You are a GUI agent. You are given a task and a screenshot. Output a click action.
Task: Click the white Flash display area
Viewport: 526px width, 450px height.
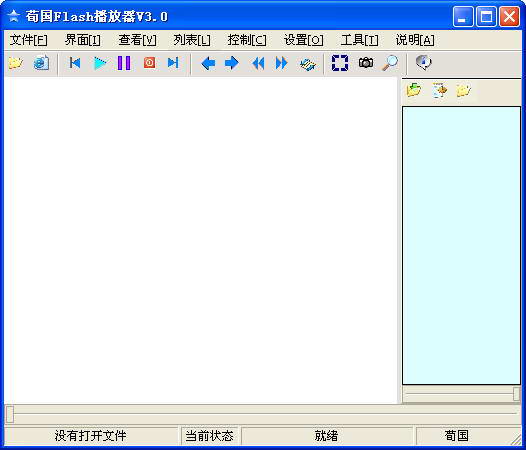click(x=201, y=240)
